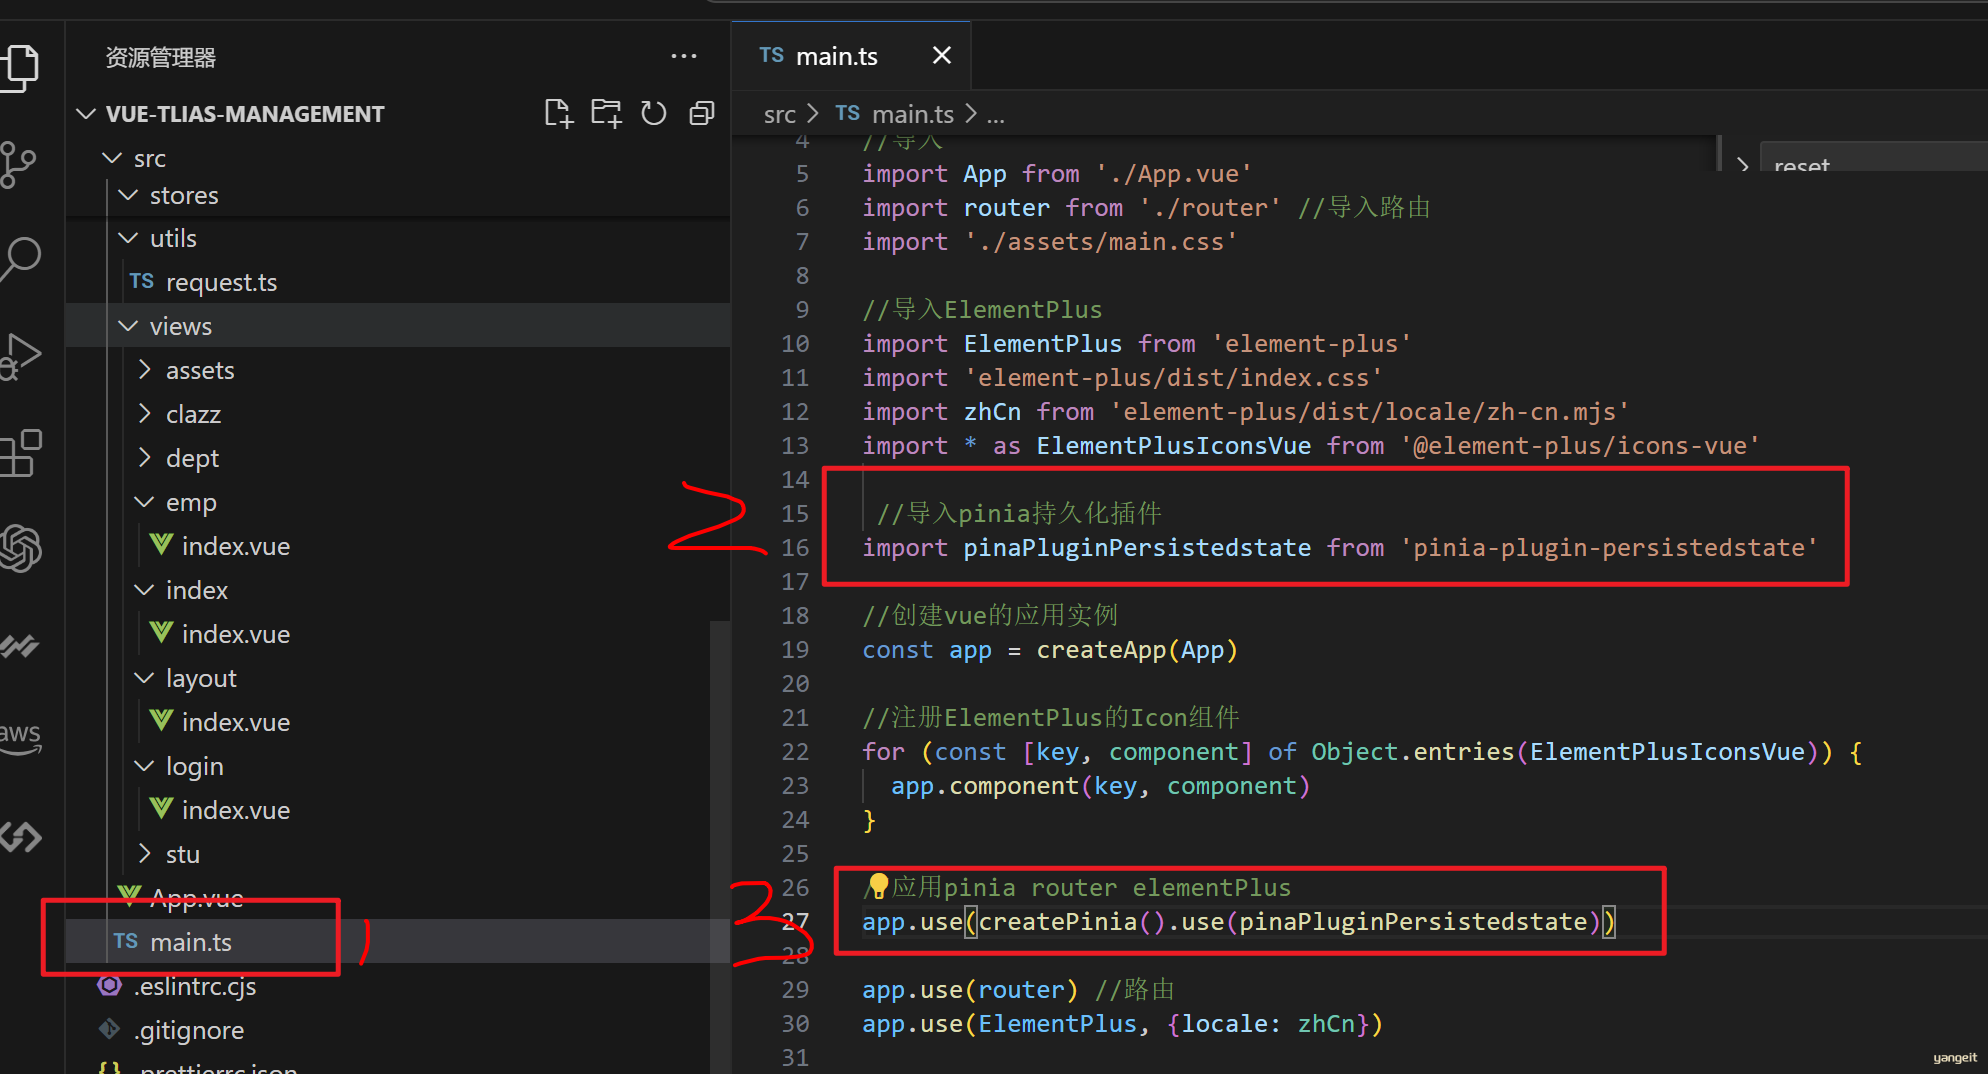Open index.vue under the emp folder

pos(398,546)
